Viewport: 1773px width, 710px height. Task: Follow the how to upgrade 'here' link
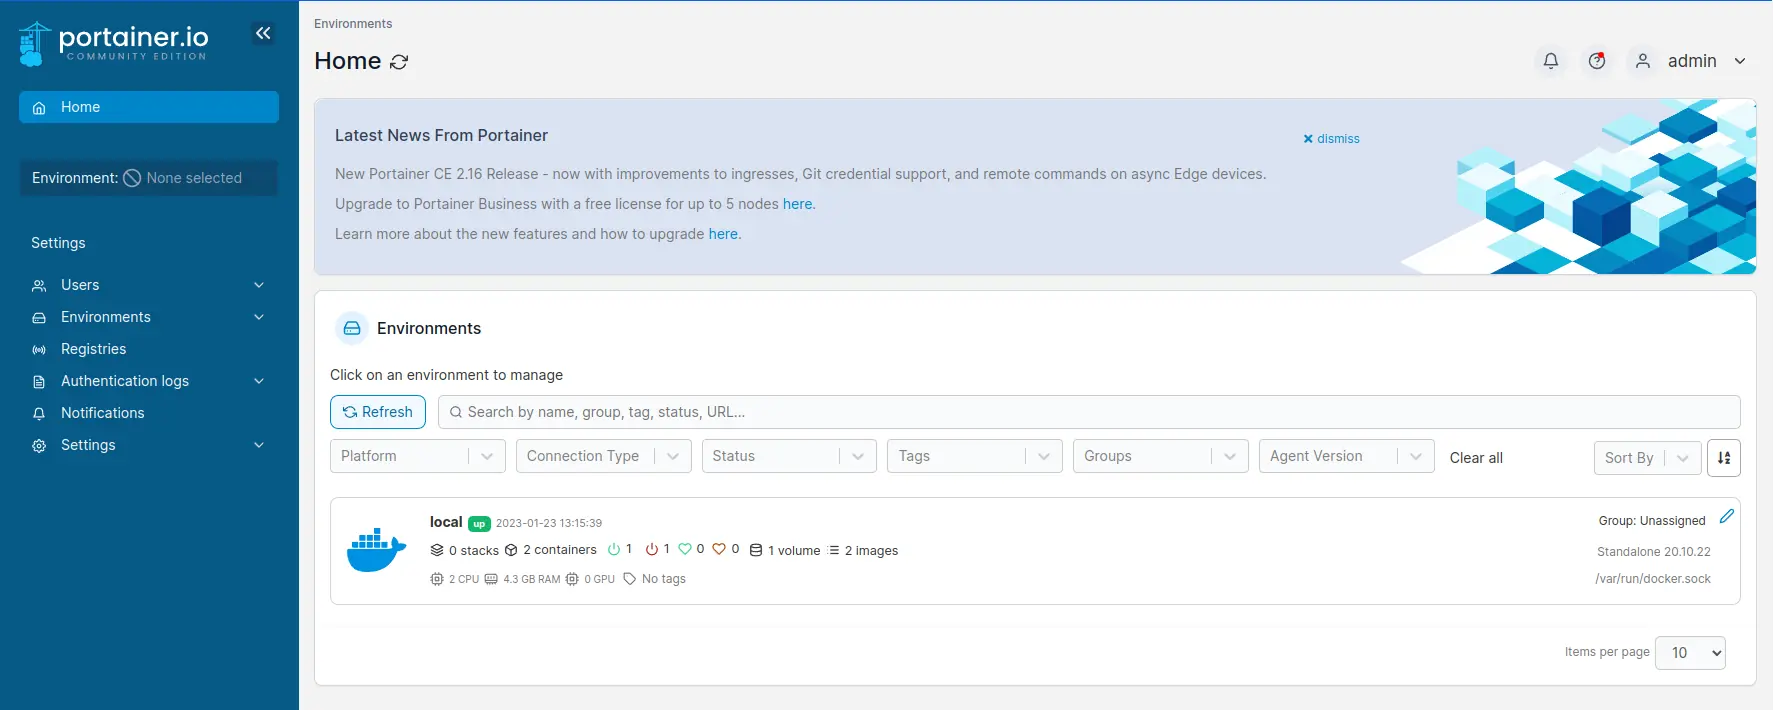[x=723, y=234]
